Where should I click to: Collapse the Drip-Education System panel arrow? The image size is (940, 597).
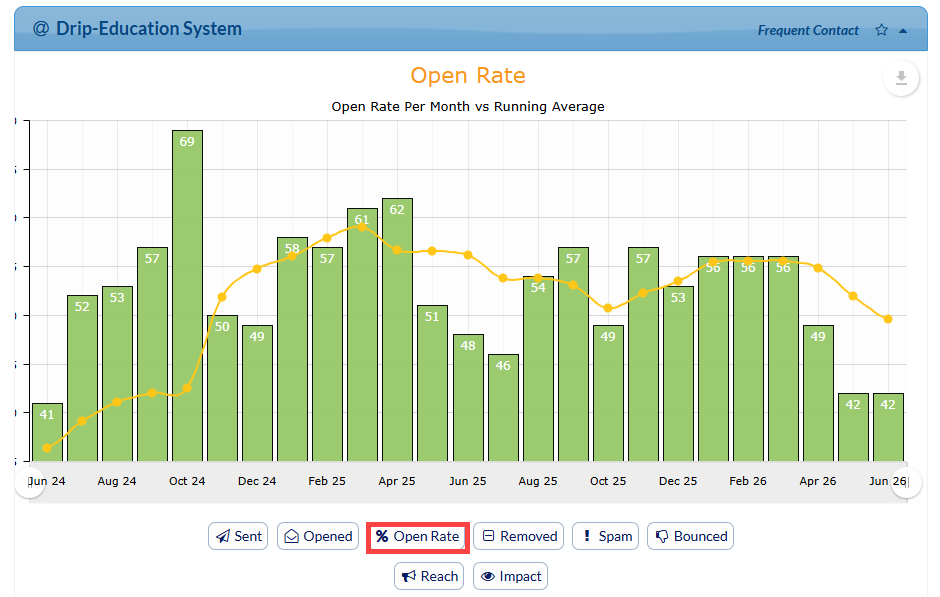pyautogui.click(x=903, y=31)
